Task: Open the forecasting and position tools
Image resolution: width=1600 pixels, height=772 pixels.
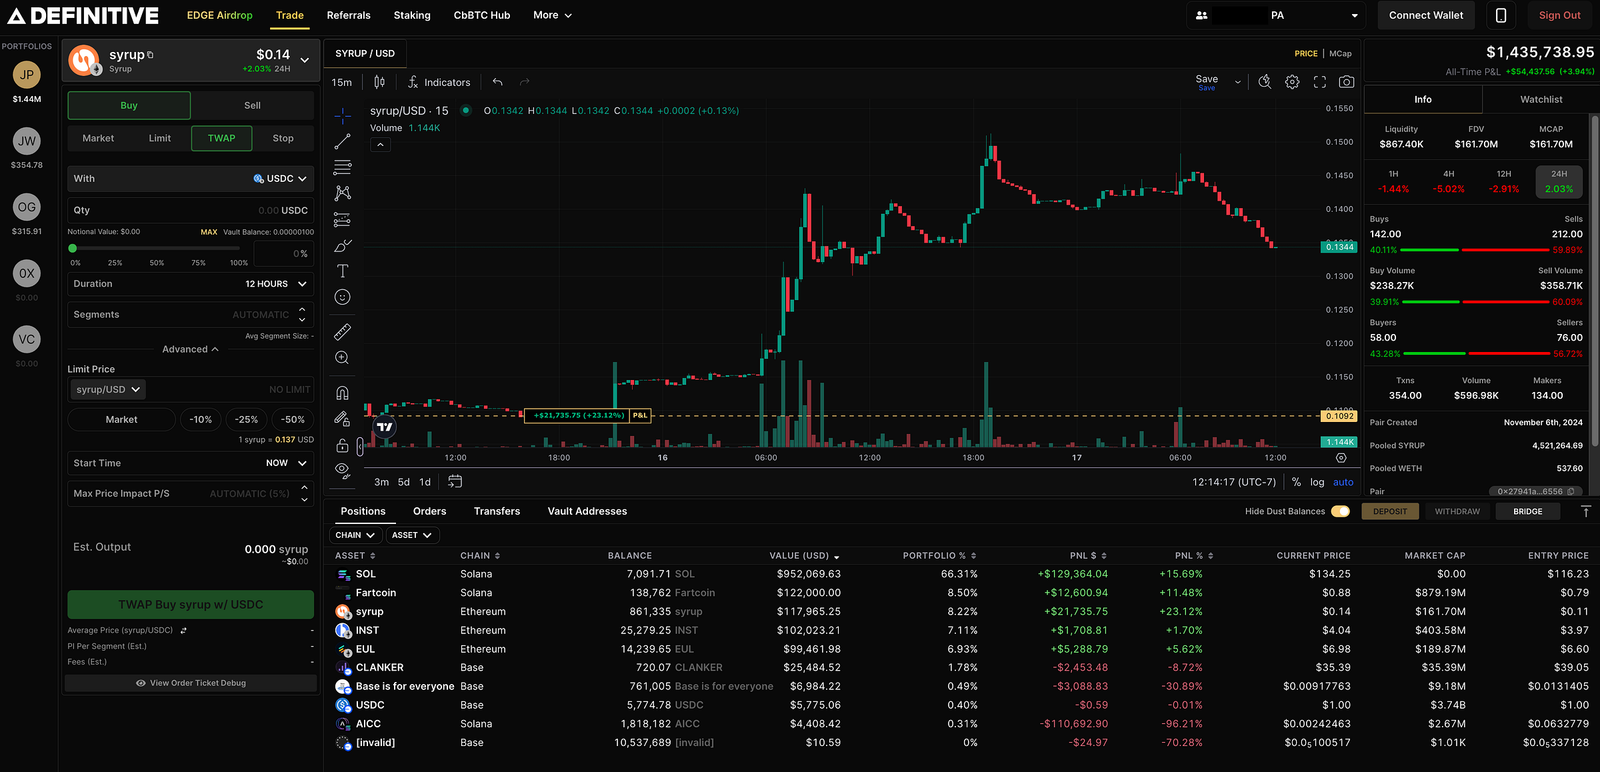Action: [x=342, y=219]
